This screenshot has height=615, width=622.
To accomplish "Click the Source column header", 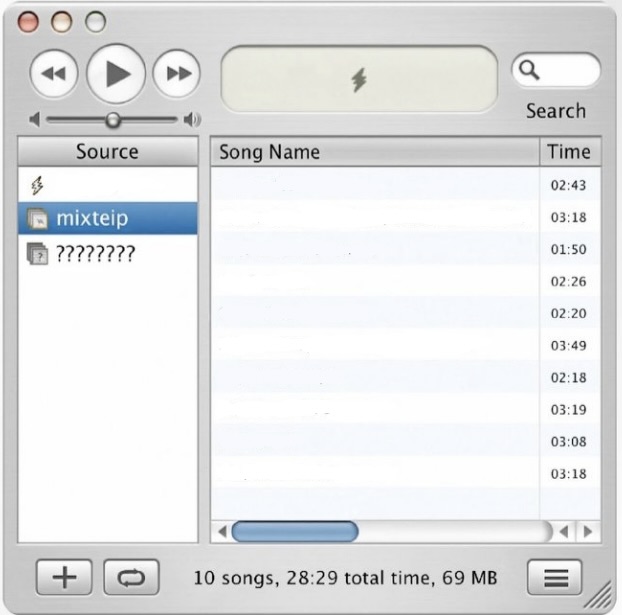I will coord(108,152).
